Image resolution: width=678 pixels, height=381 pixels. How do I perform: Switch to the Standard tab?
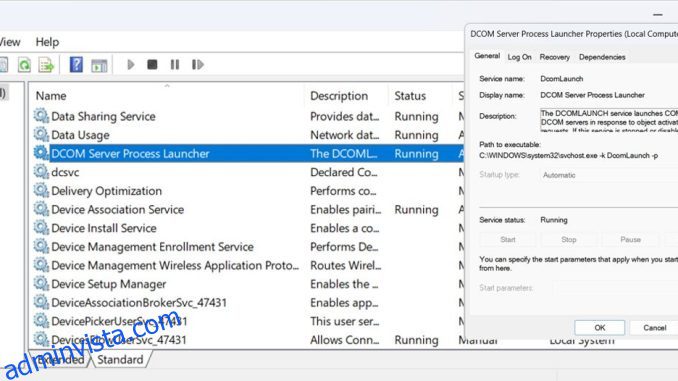tap(120, 359)
